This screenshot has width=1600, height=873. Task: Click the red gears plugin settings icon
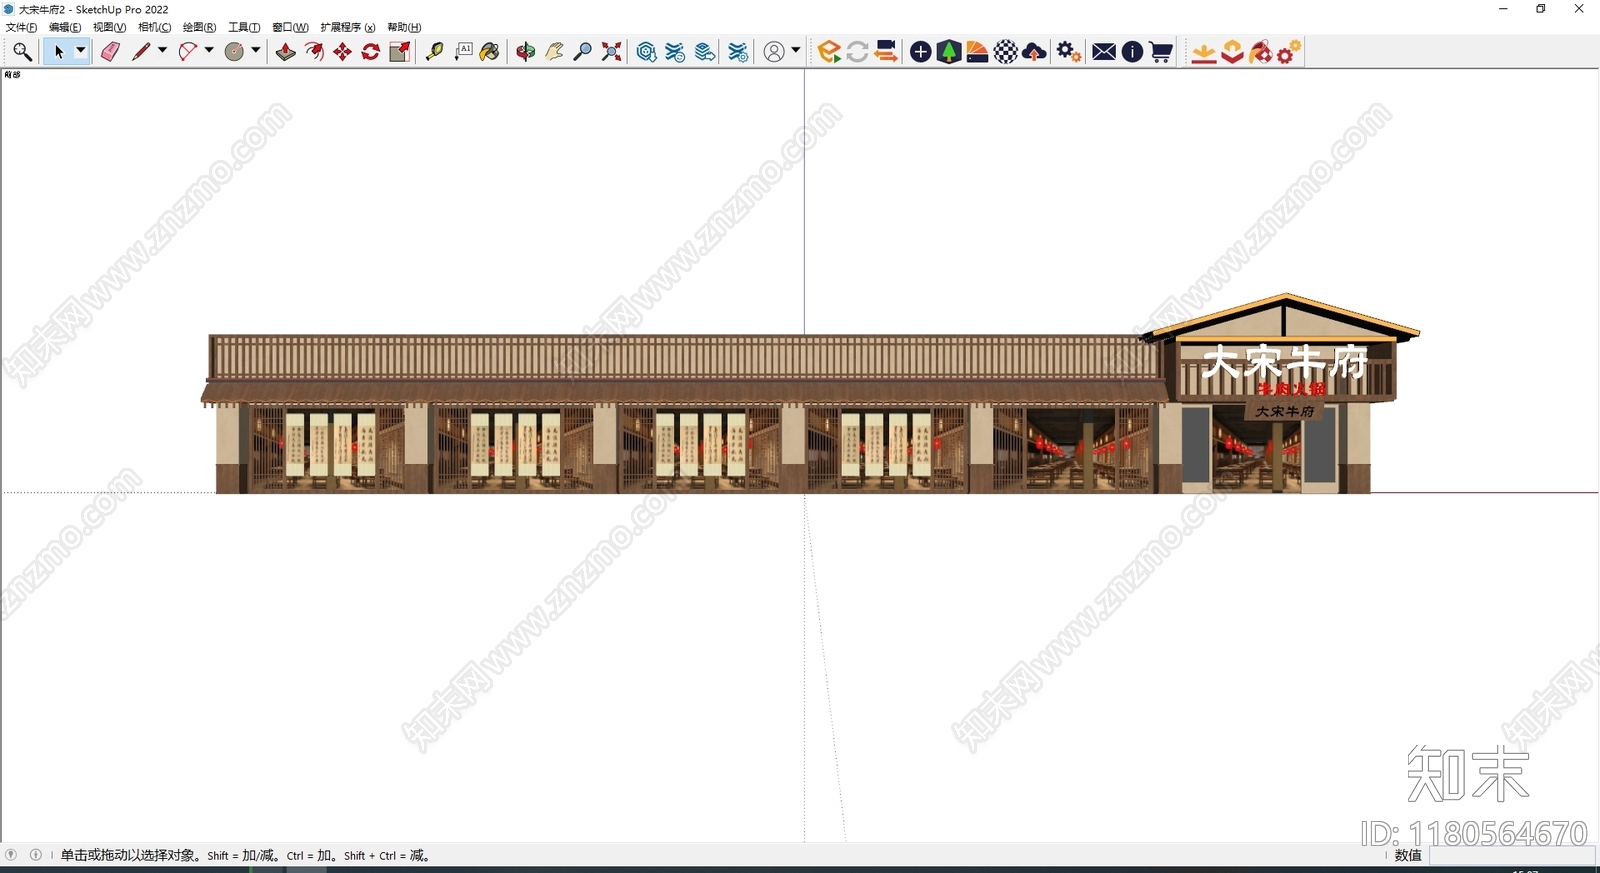point(1289,52)
